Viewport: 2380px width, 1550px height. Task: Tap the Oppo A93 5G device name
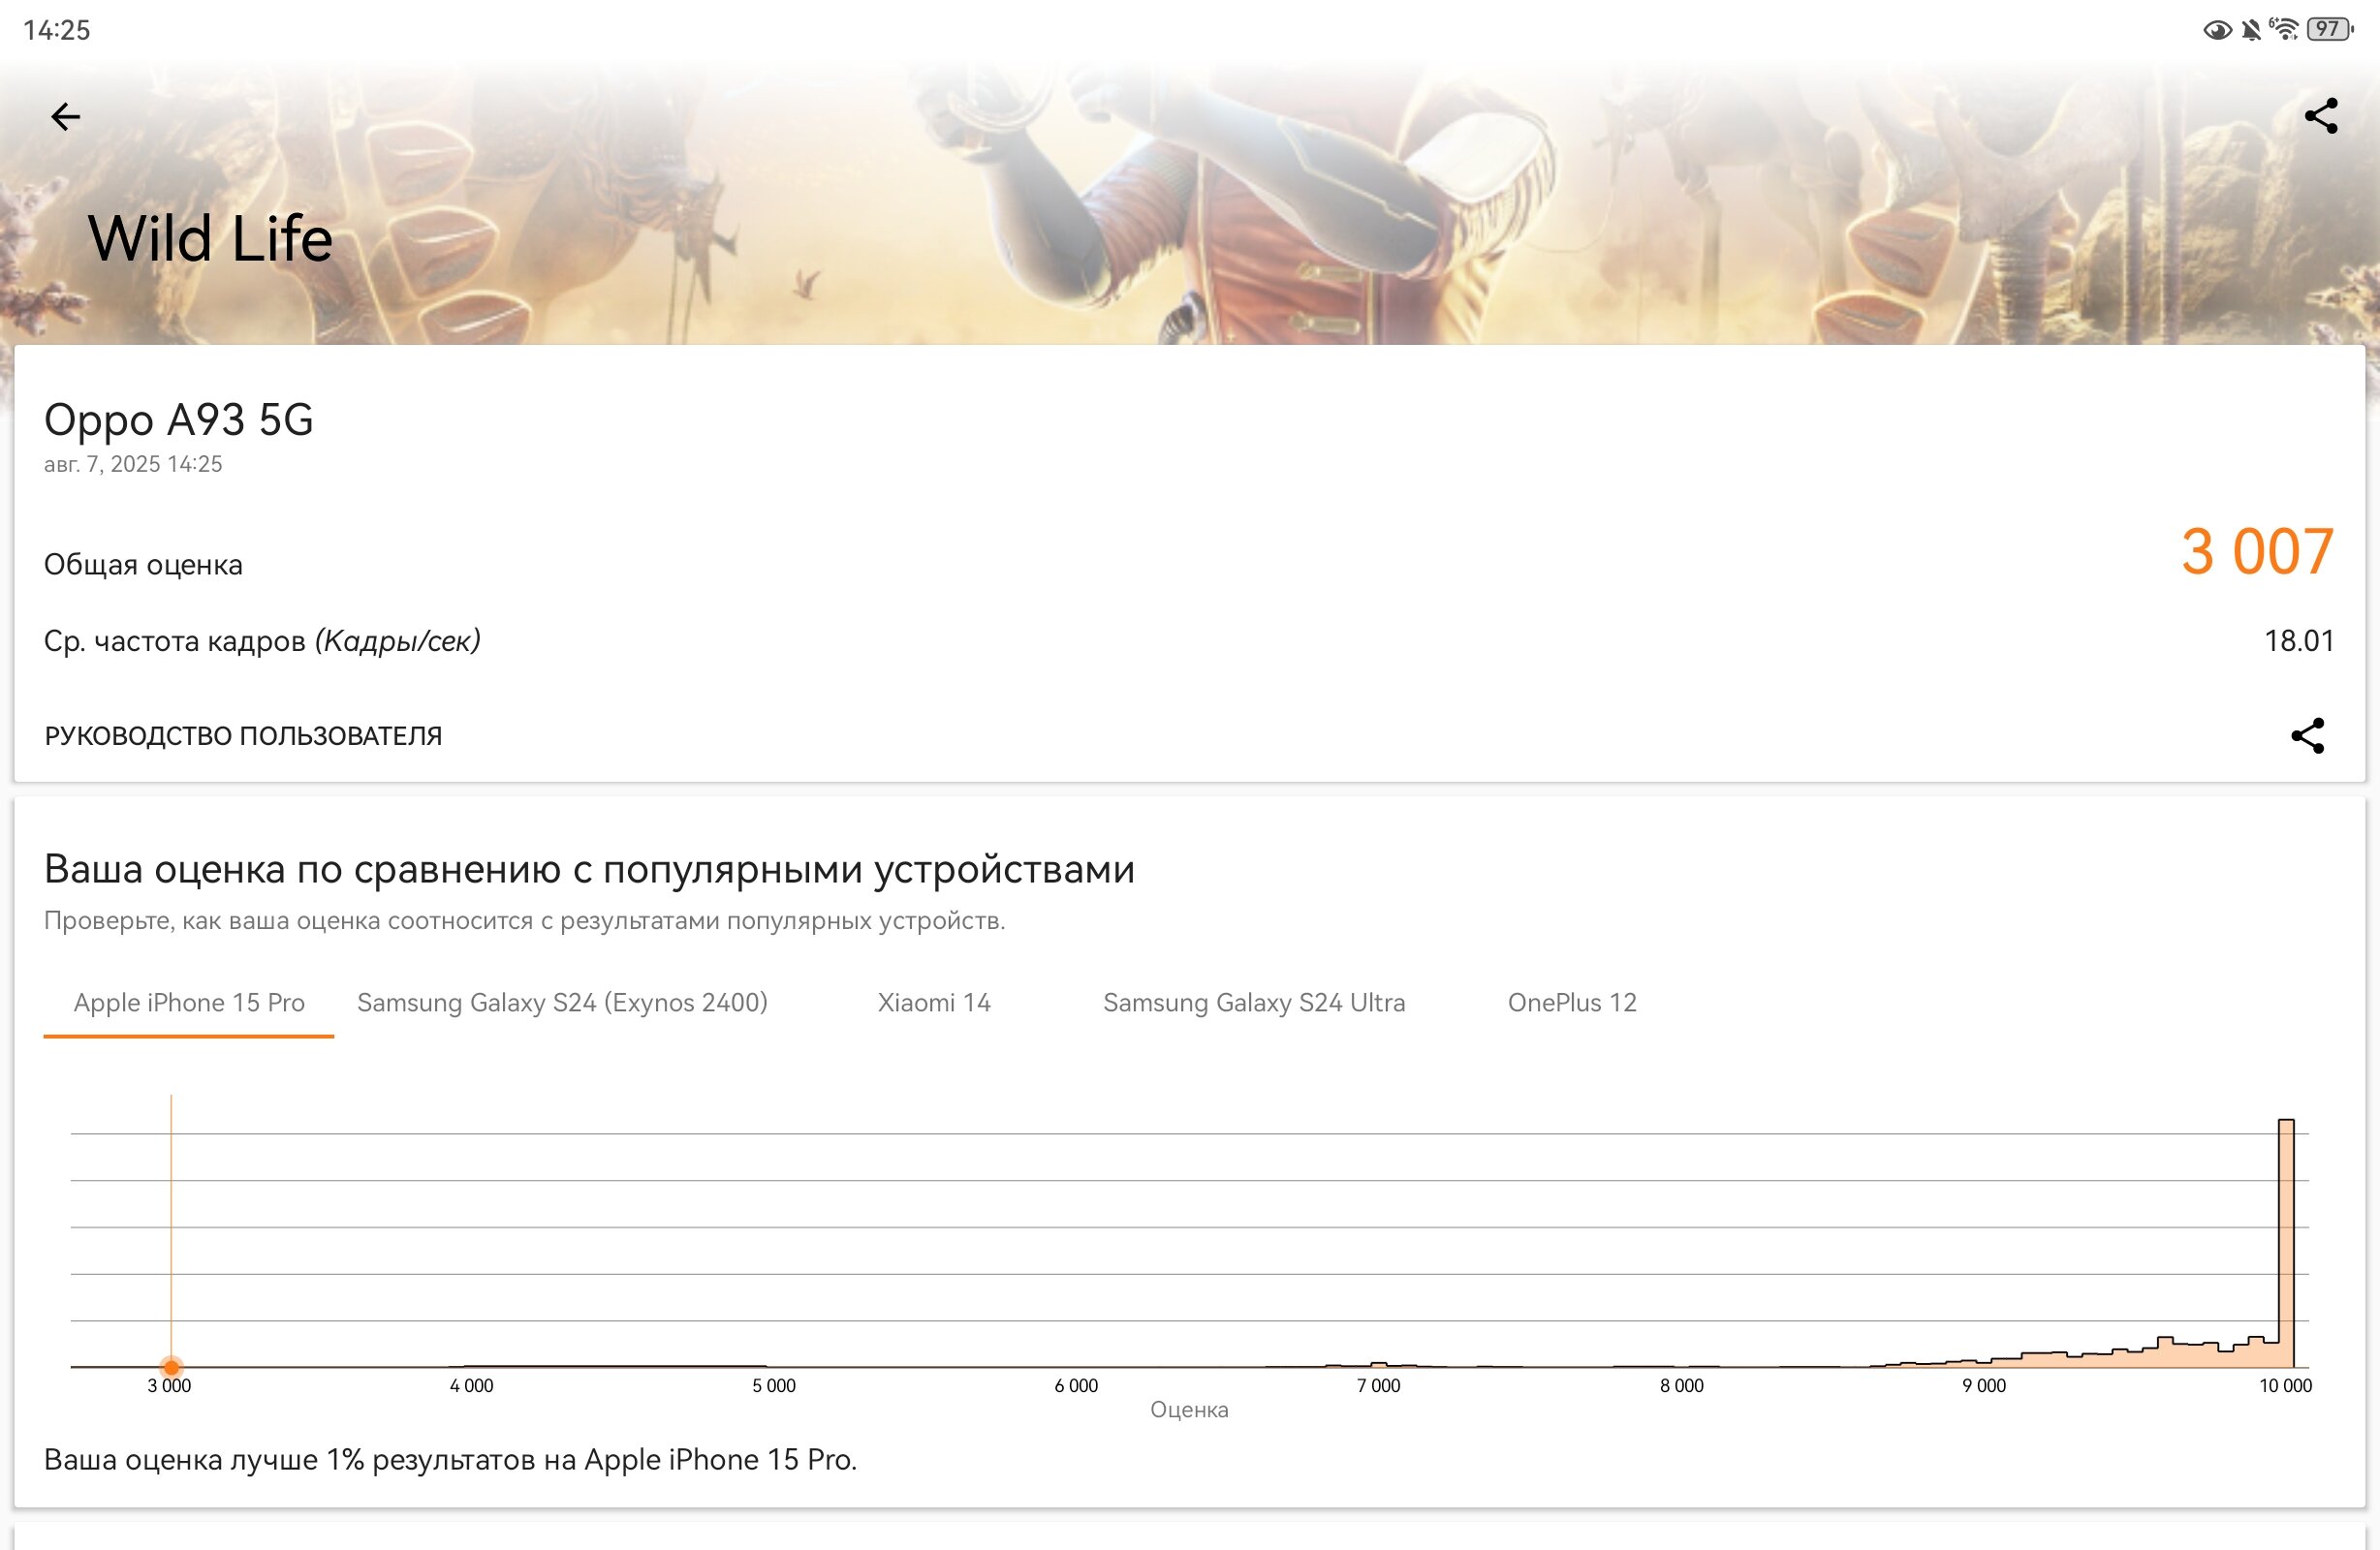coord(179,420)
